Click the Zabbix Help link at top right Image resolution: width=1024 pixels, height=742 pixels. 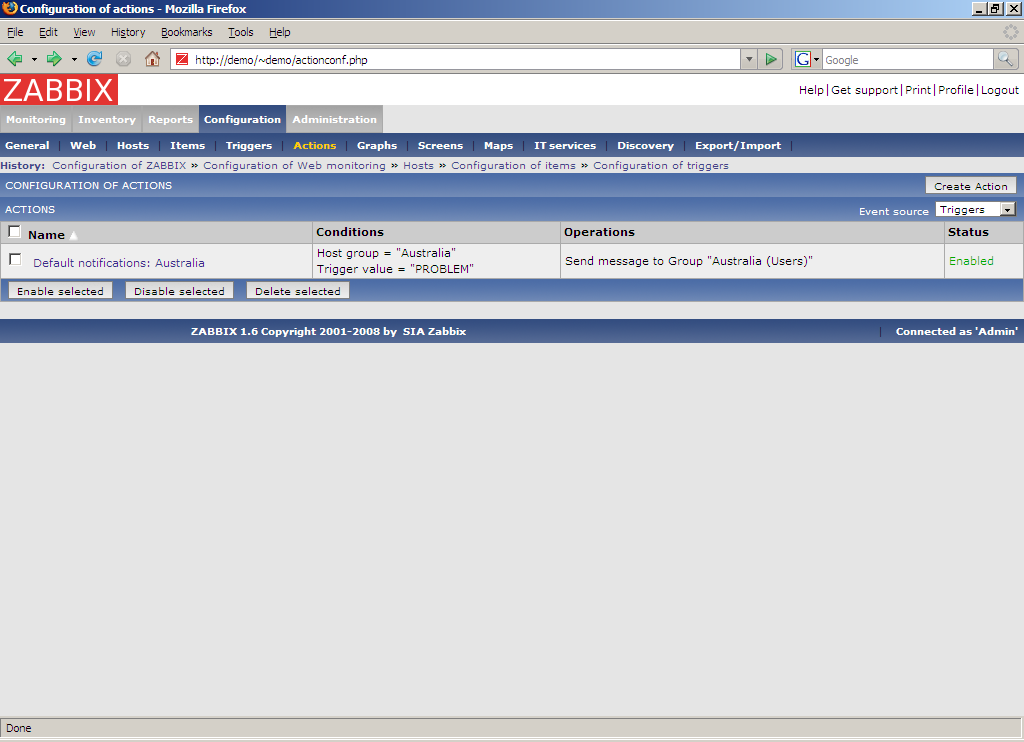click(x=811, y=90)
